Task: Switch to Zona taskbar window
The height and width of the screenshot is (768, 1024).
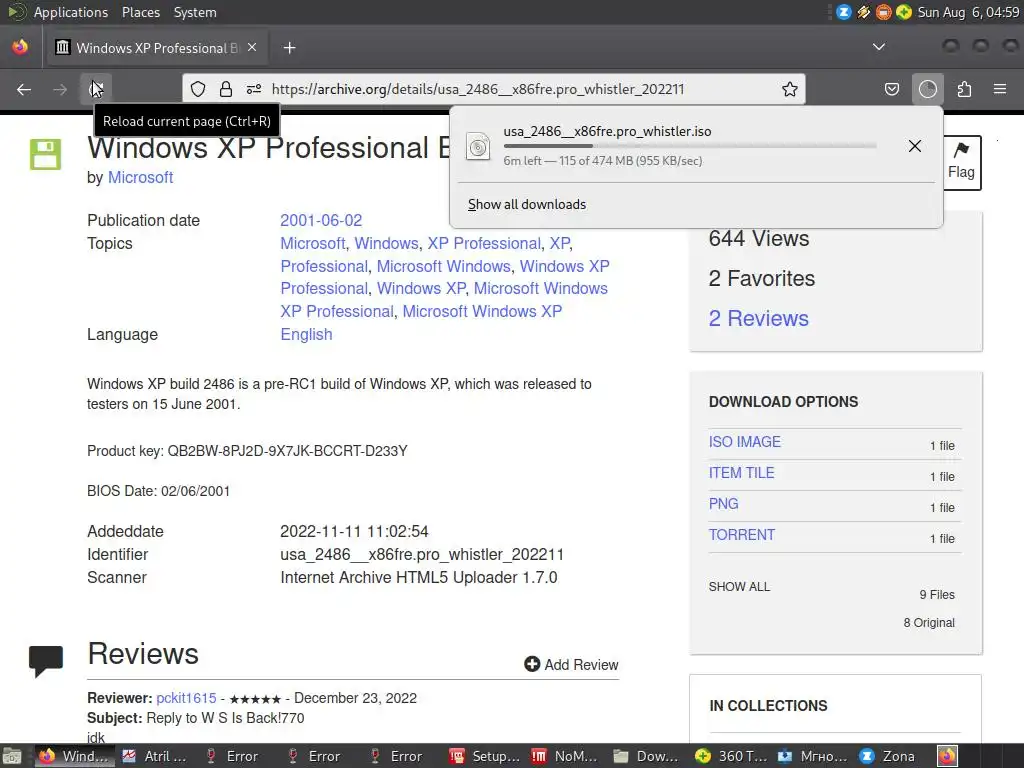Action: click(x=889, y=756)
